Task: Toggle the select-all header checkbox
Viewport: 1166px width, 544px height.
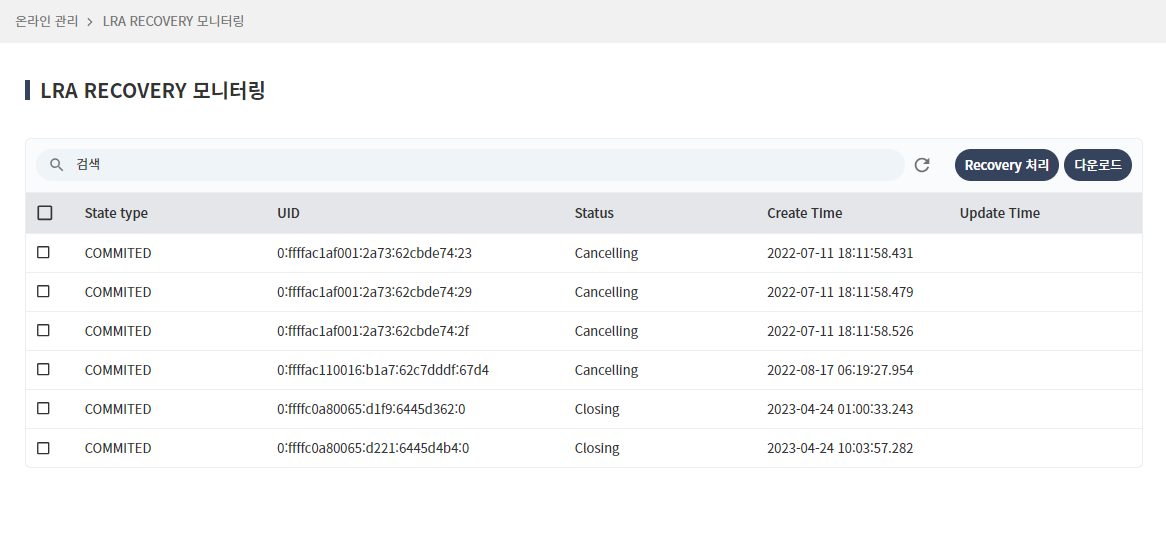Action: [x=44, y=213]
